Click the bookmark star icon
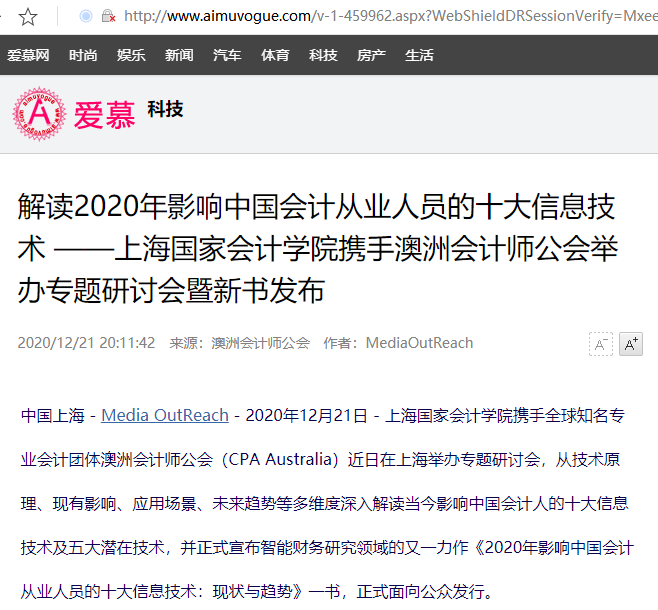The height and width of the screenshot is (610, 658). pos(28,17)
